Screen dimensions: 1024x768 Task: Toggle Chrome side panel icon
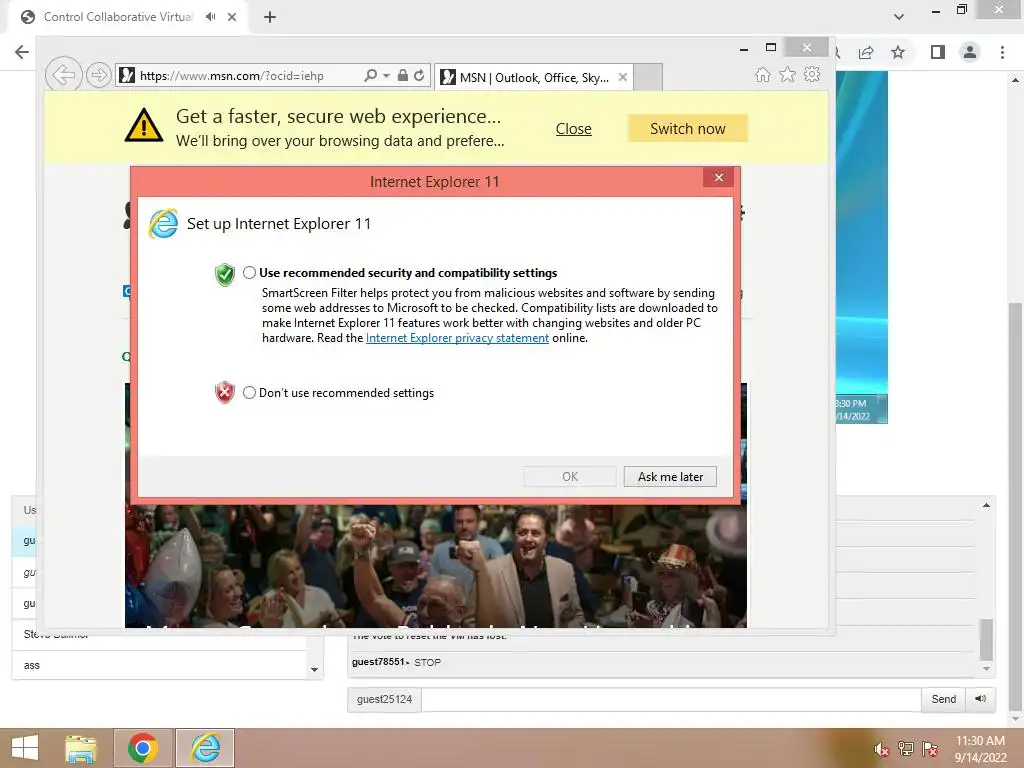click(x=938, y=52)
